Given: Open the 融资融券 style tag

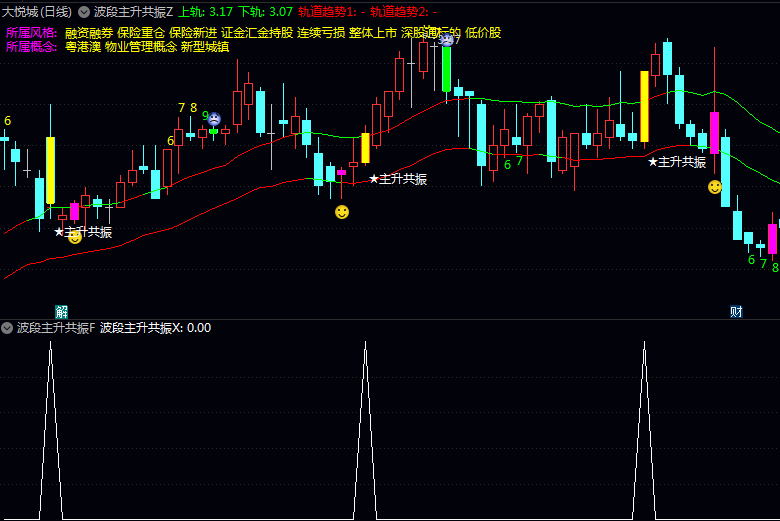Looking at the screenshot, I should click(x=89, y=33).
